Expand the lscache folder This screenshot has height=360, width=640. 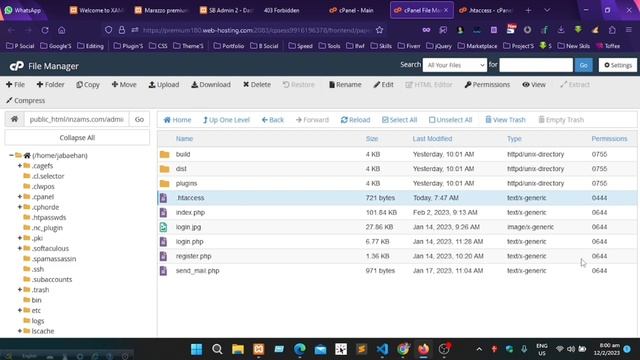pos(20,331)
